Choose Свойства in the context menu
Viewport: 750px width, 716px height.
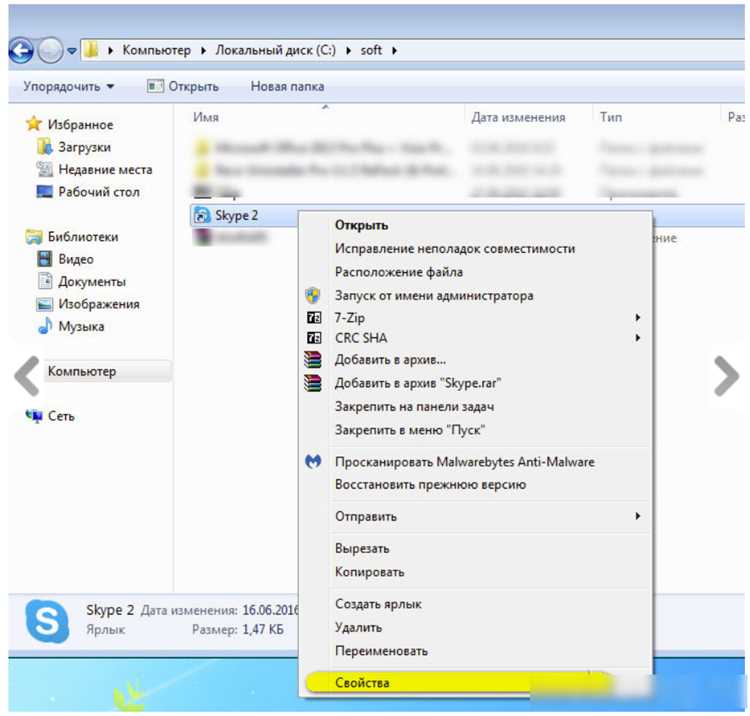pyautogui.click(x=362, y=683)
